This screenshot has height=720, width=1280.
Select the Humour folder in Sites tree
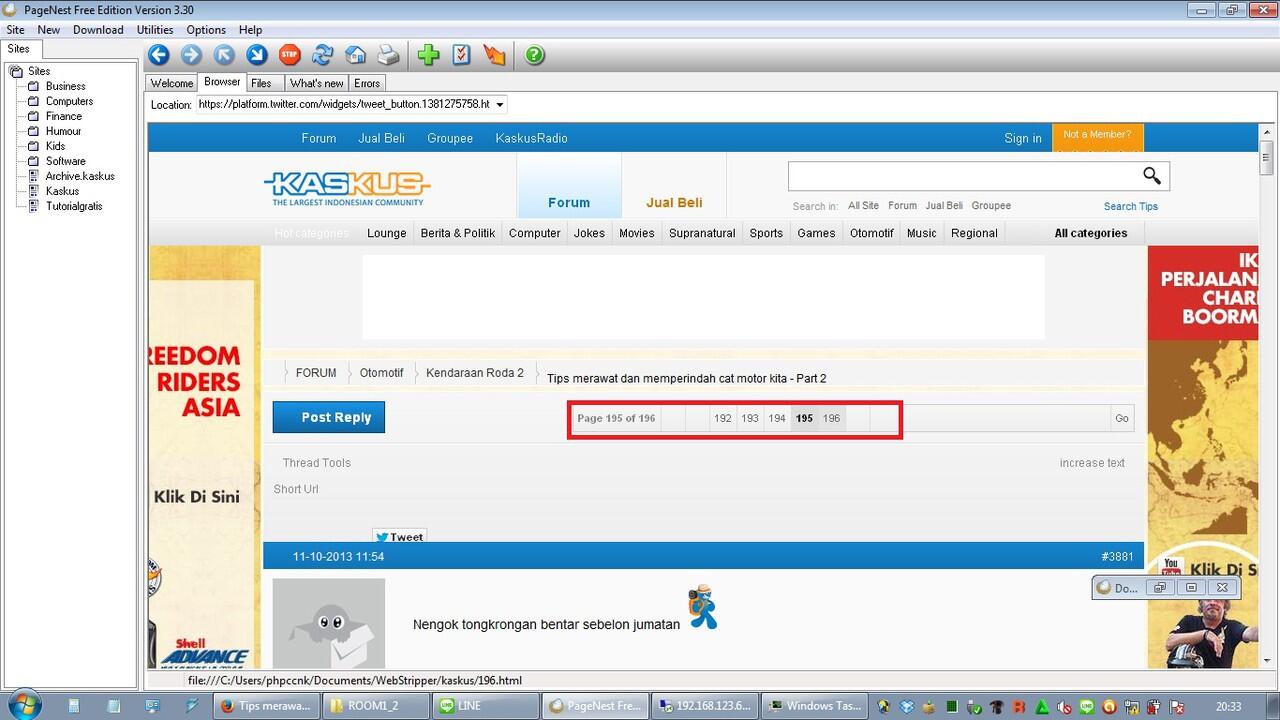(x=63, y=131)
